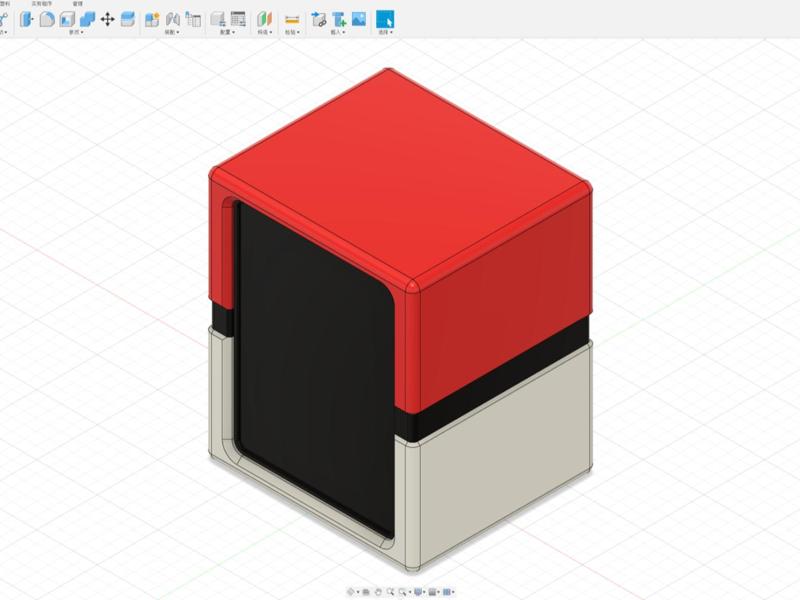The image size is (800, 600).
Task: Expand the 修改 Modify dropdown
Action: (x=77, y=31)
